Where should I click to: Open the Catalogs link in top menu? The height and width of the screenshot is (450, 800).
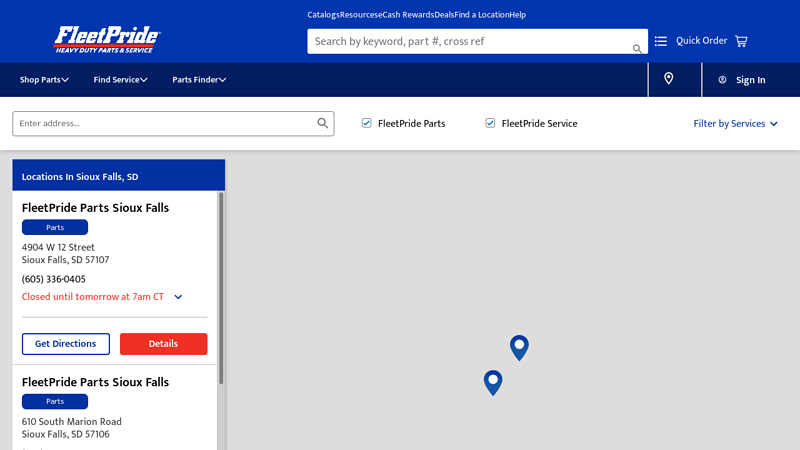pos(323,15)
